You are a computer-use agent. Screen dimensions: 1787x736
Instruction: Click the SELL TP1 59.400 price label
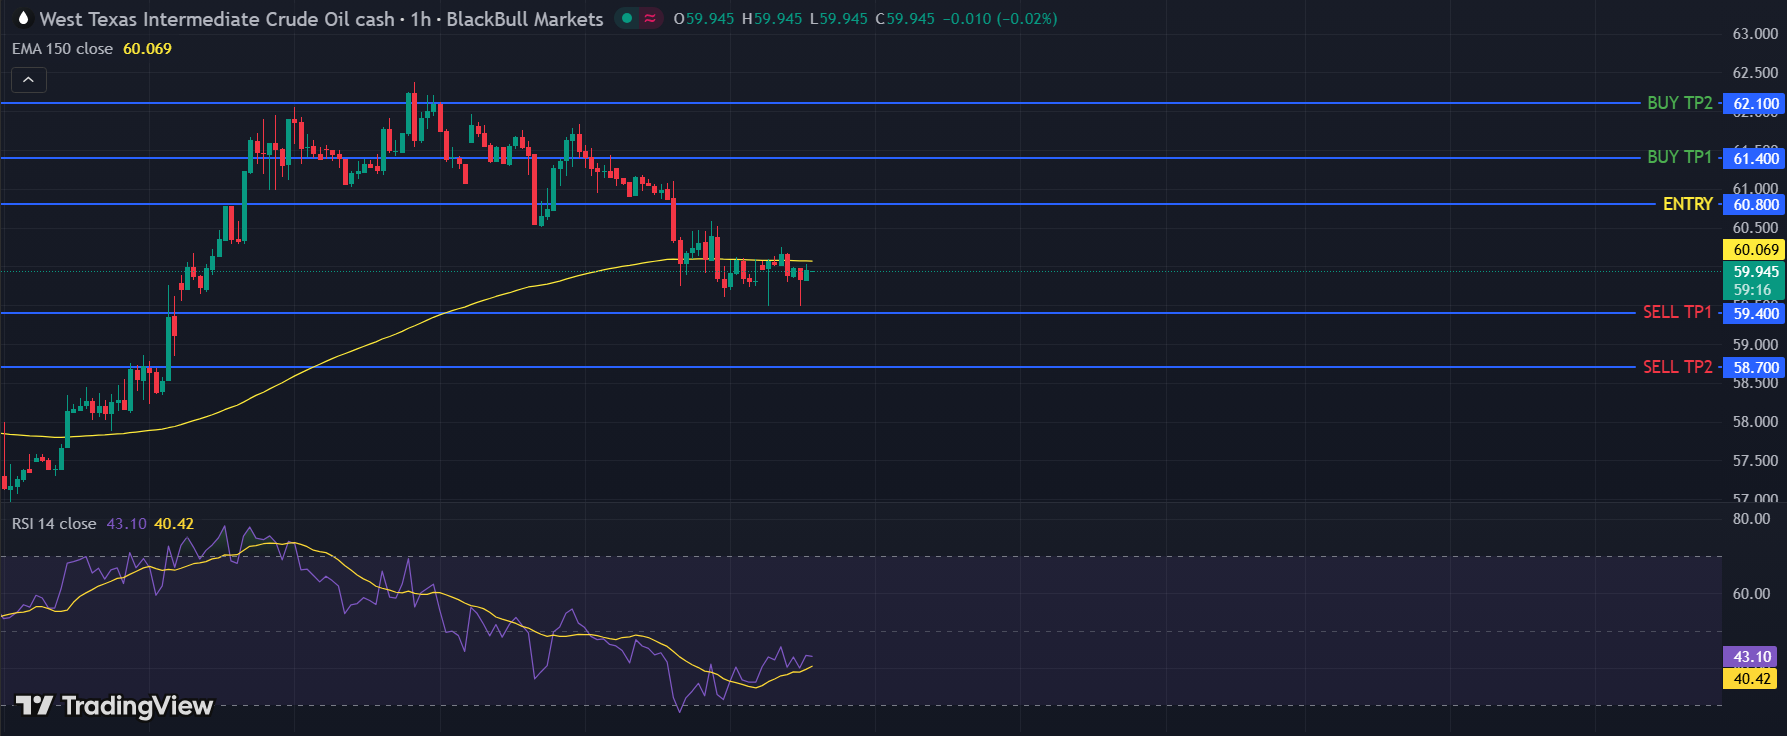click(1755, 314)
